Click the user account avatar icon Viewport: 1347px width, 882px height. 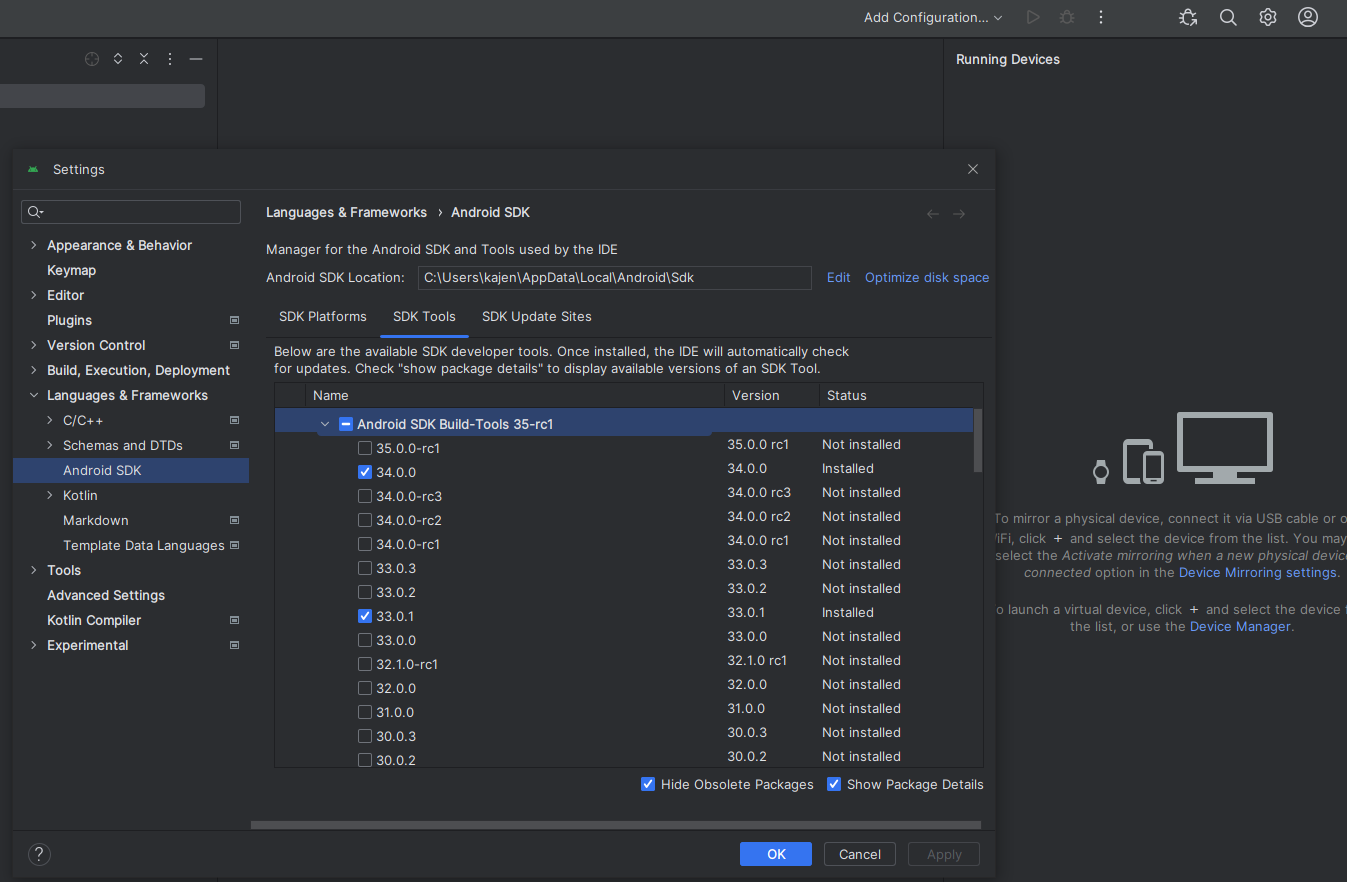click(1308, 17)
